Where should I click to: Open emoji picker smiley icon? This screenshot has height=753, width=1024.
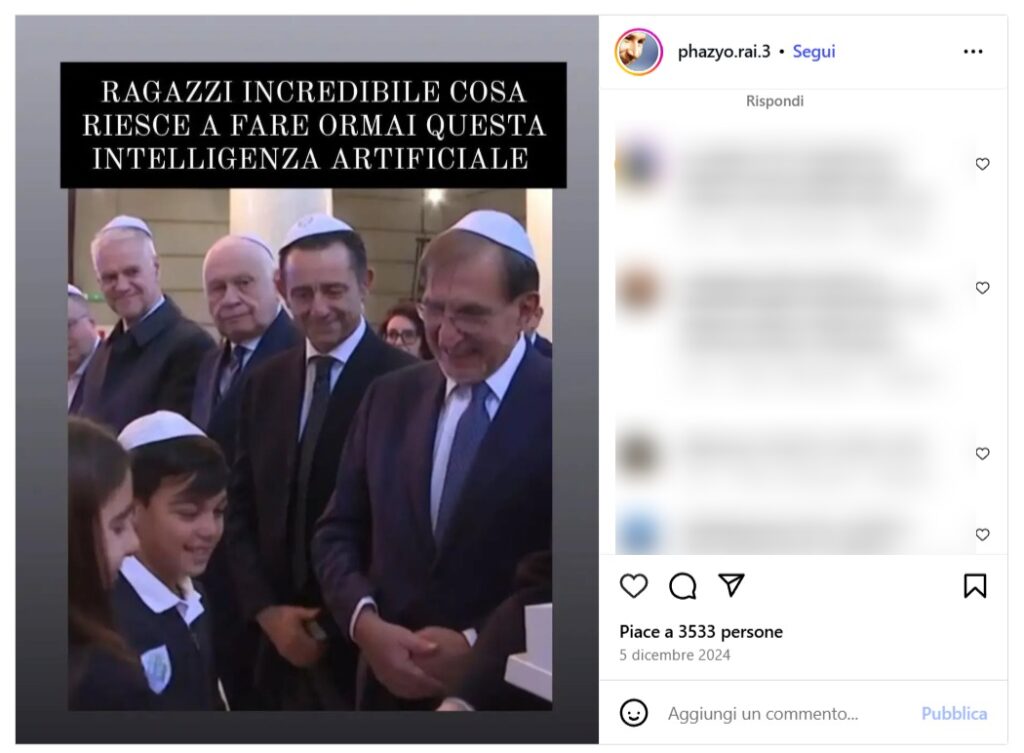tap(633, 713)
